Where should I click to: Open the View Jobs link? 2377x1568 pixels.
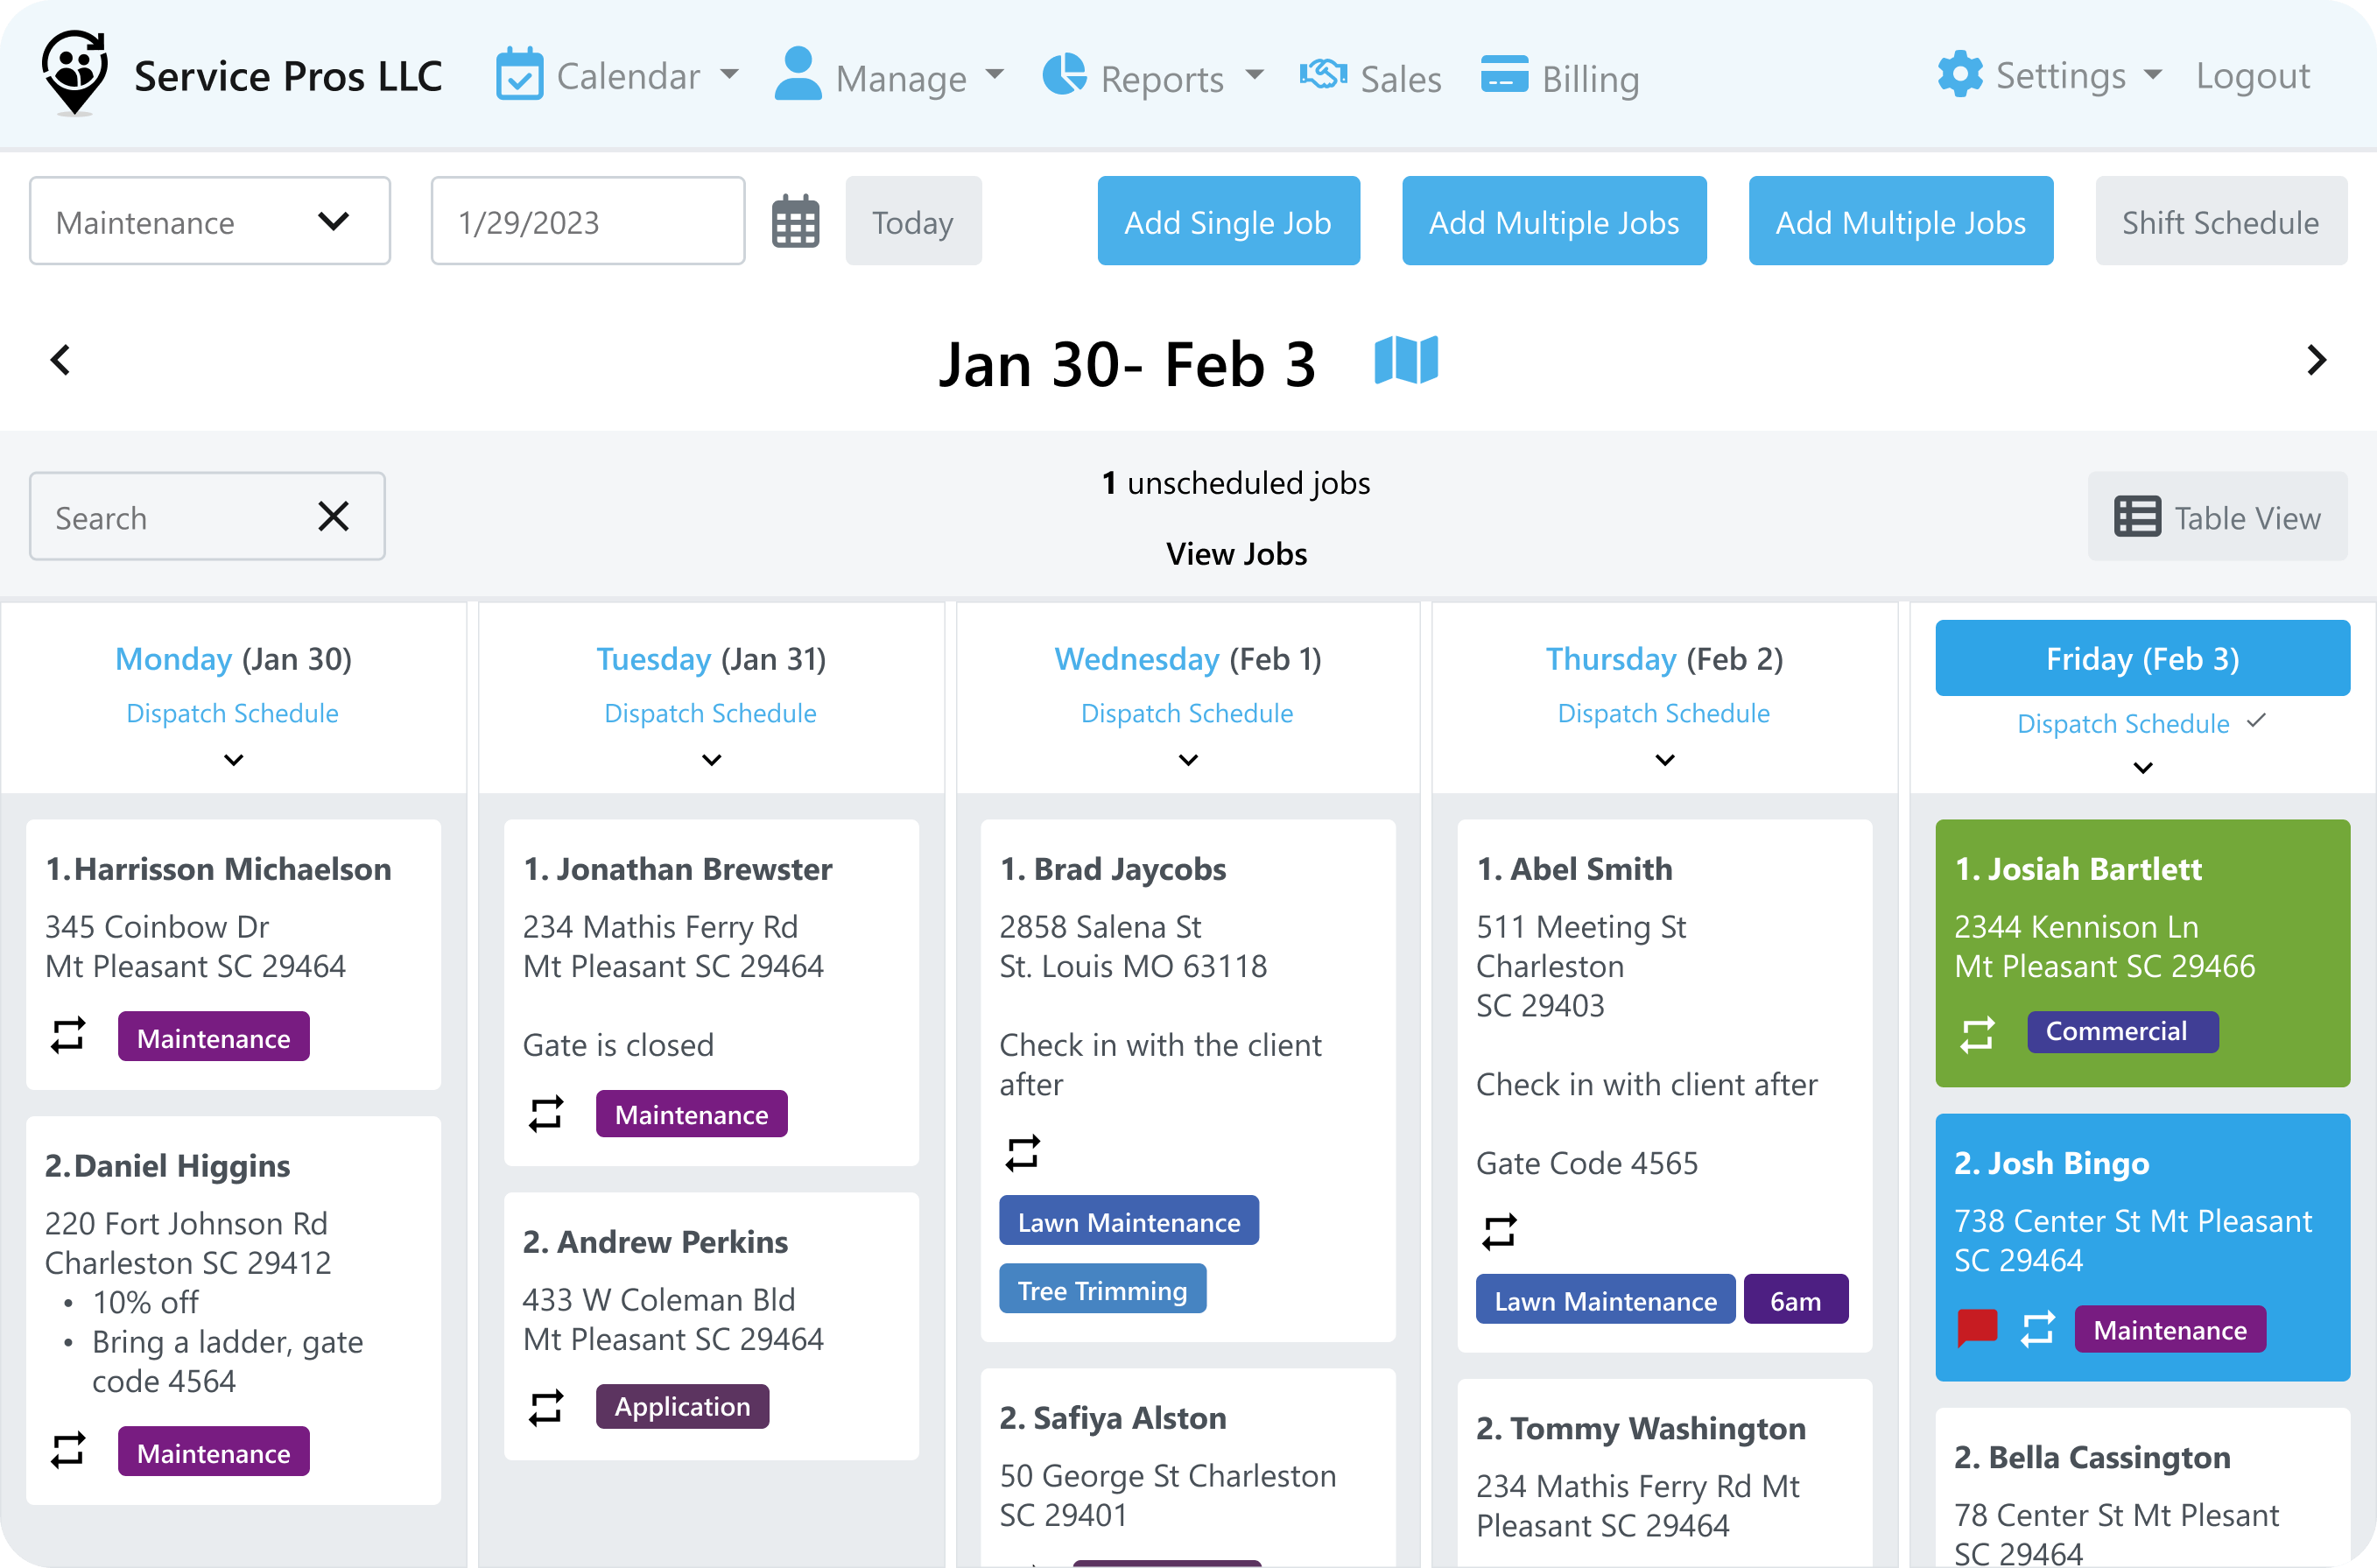click(x=1237, y=553)
